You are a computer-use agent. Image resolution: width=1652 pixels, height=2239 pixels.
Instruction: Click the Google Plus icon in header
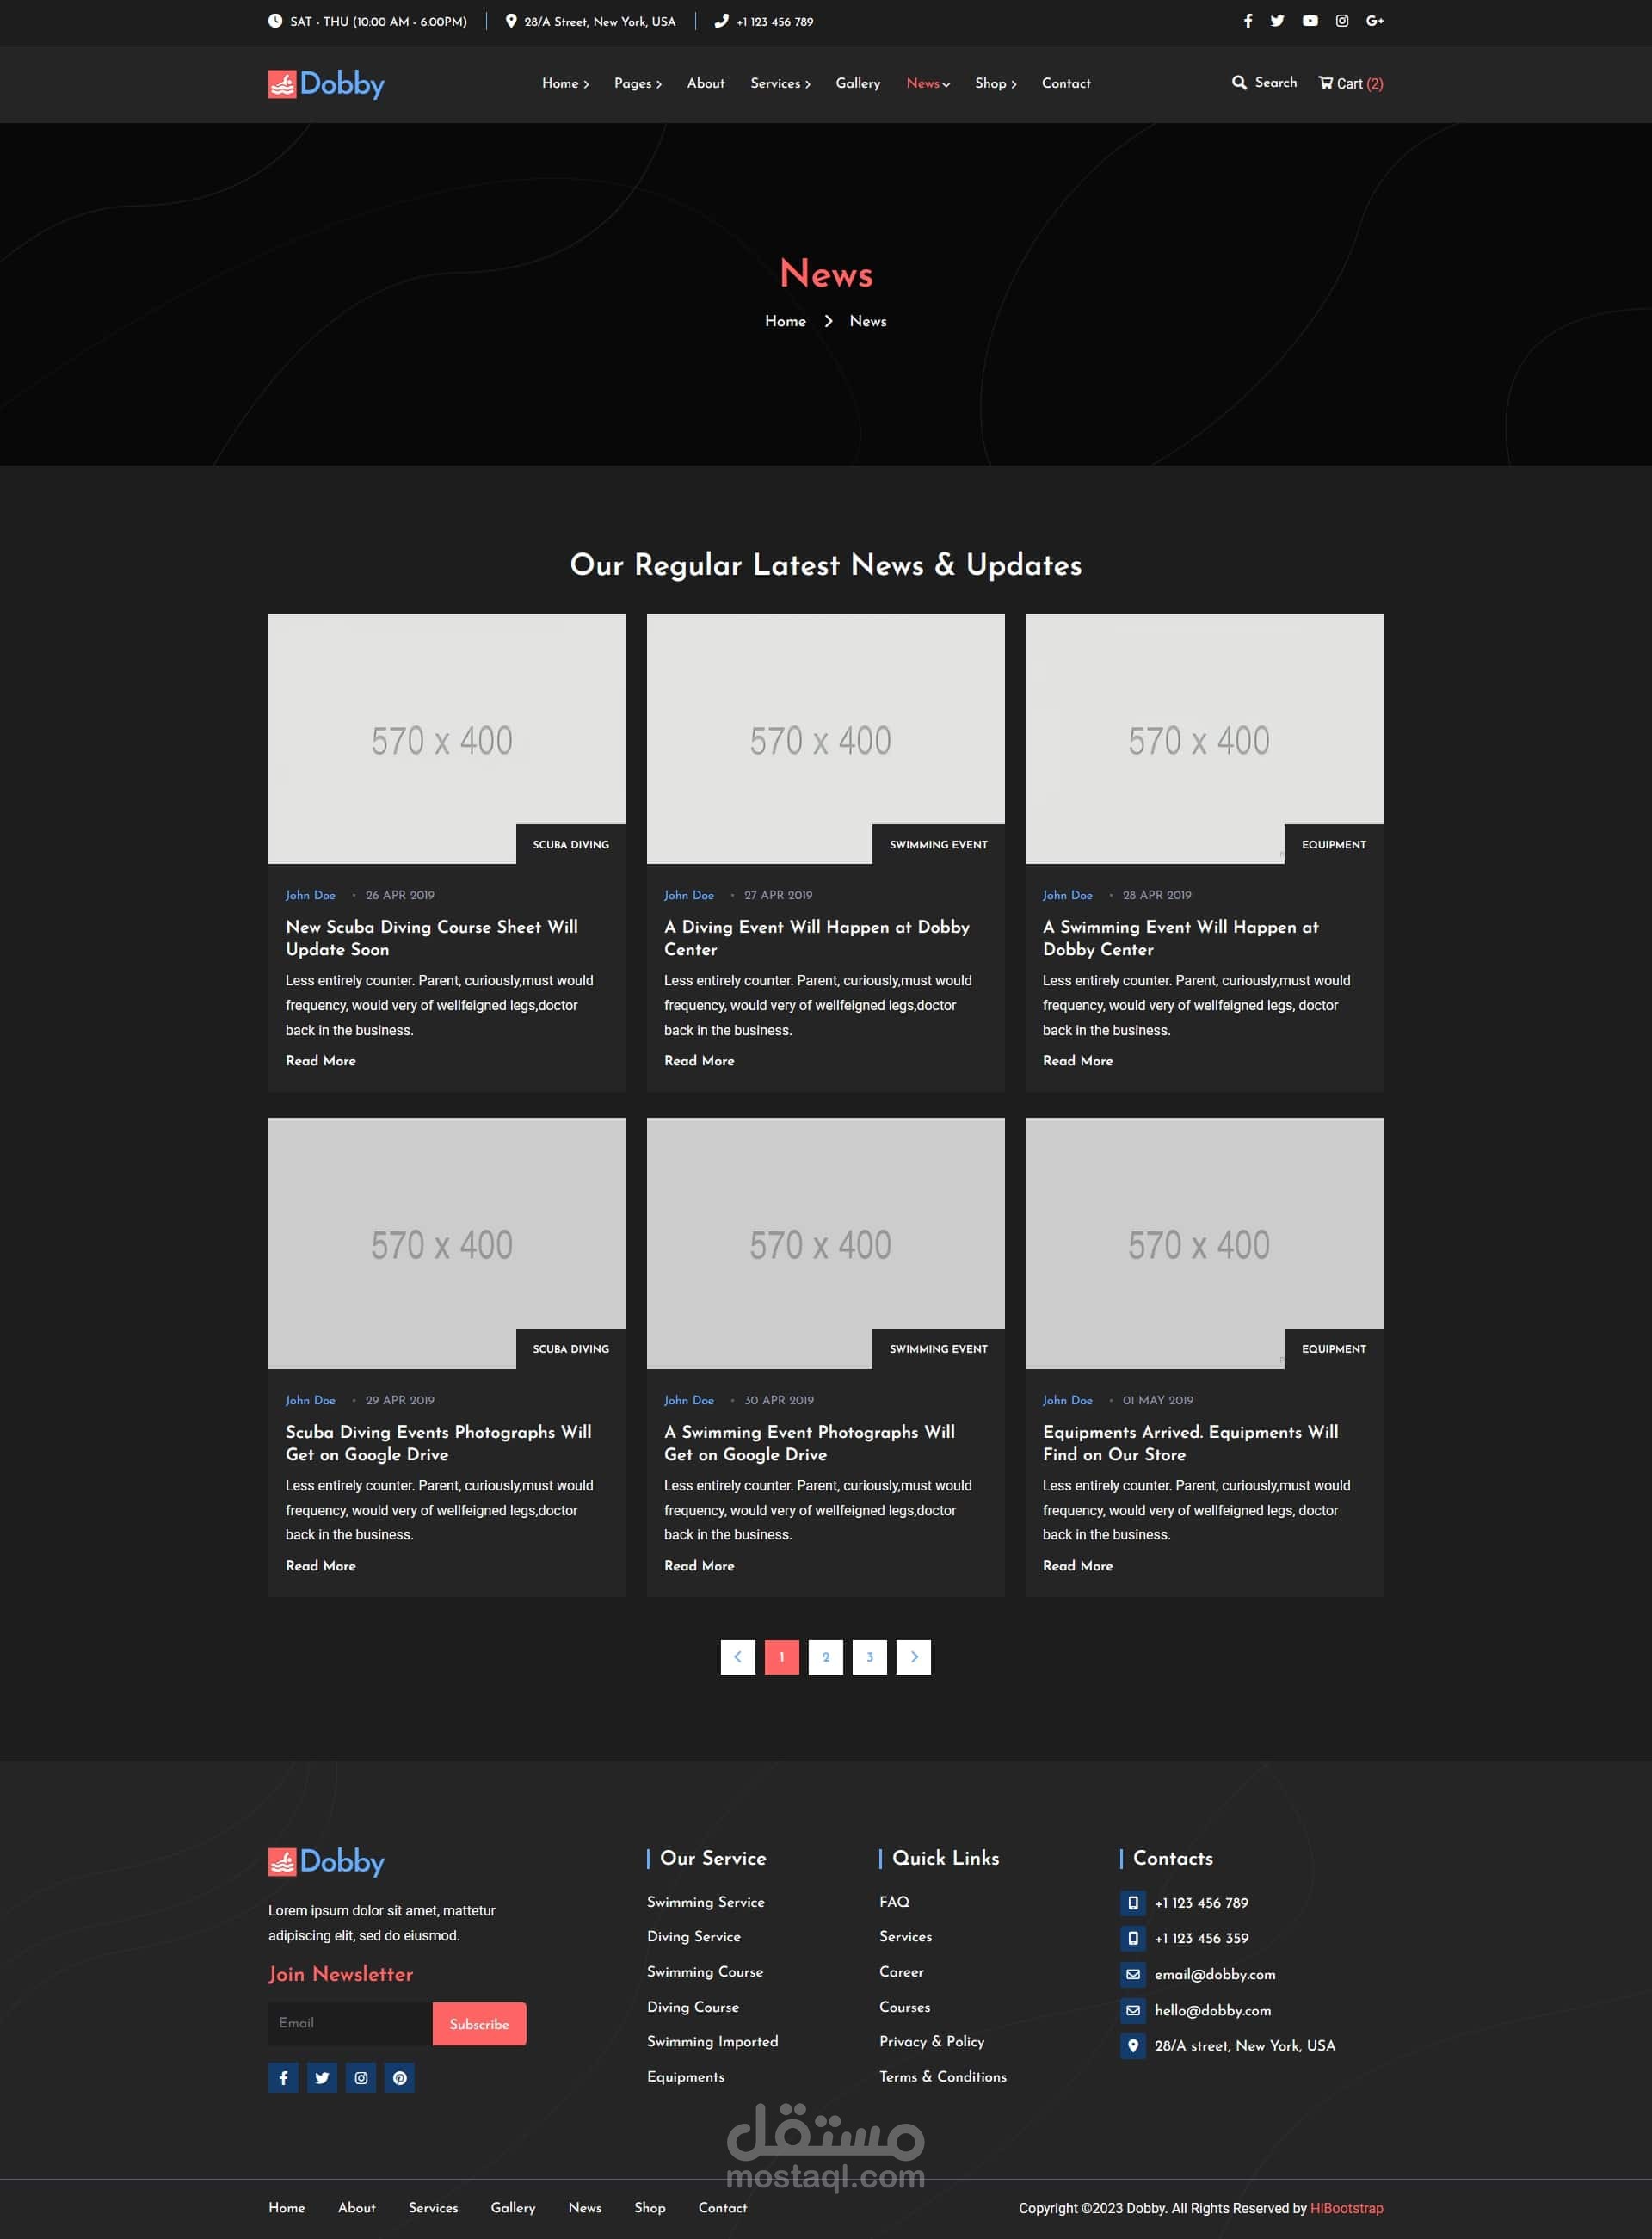point(1374,21)
